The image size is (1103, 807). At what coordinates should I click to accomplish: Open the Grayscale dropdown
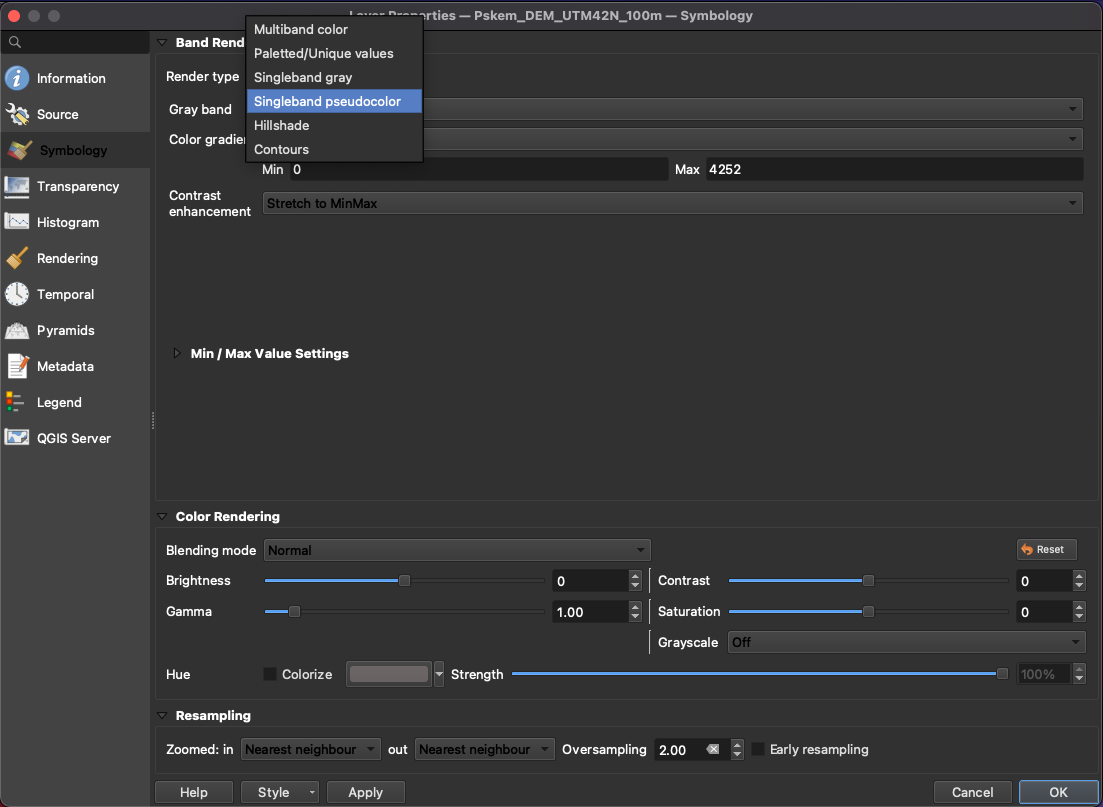906,642
